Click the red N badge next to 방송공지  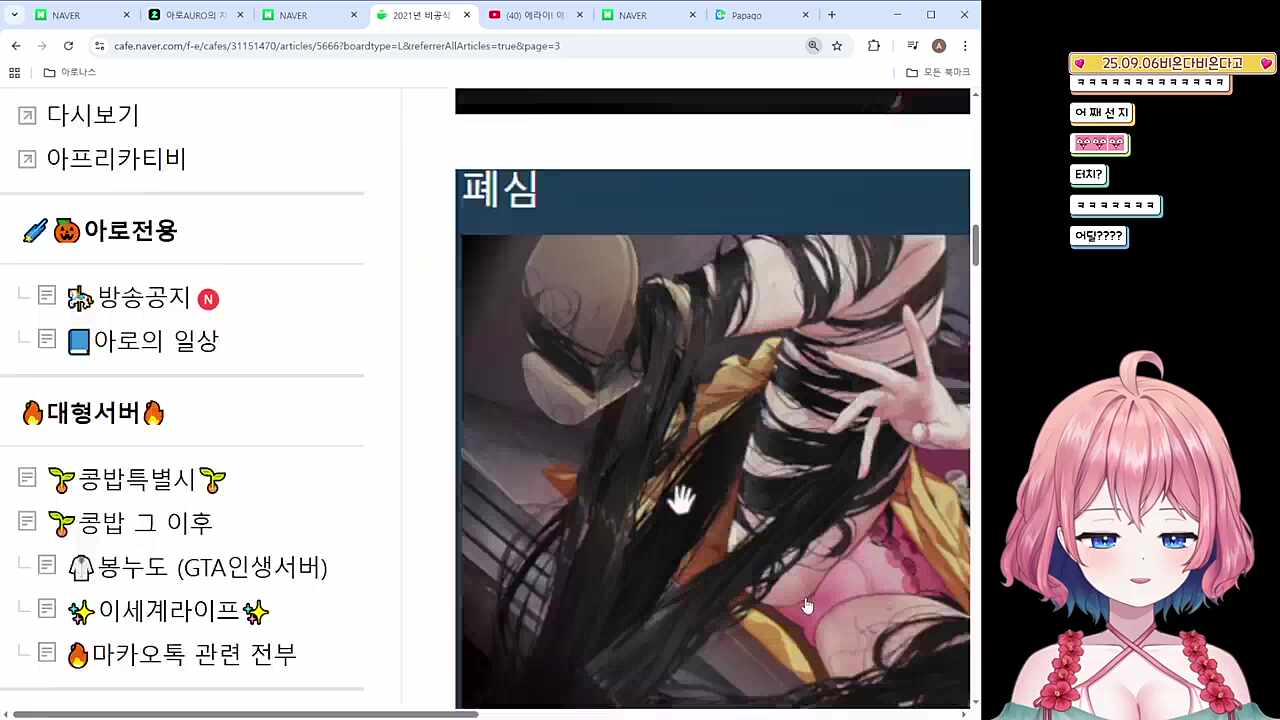point(208,298)
